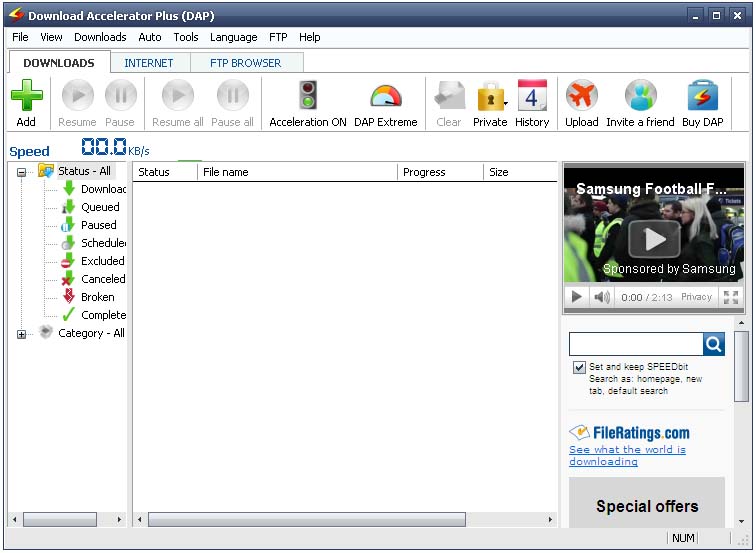Image resolution: width=756 pixels, height=553 pixels.
Task: Collapse the Status - All tree branch
Action: (x=21, y=172)
